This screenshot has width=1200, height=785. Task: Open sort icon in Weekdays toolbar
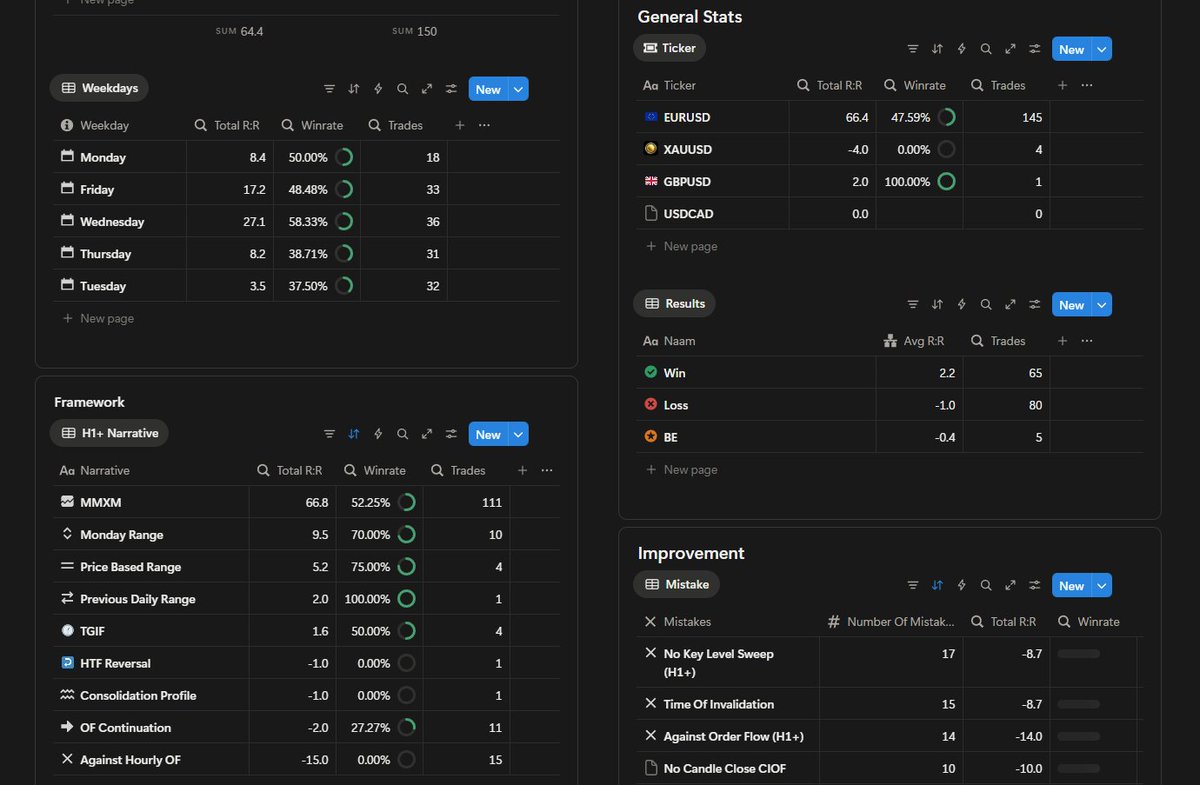pyautogui.click(x=354, y=89)
